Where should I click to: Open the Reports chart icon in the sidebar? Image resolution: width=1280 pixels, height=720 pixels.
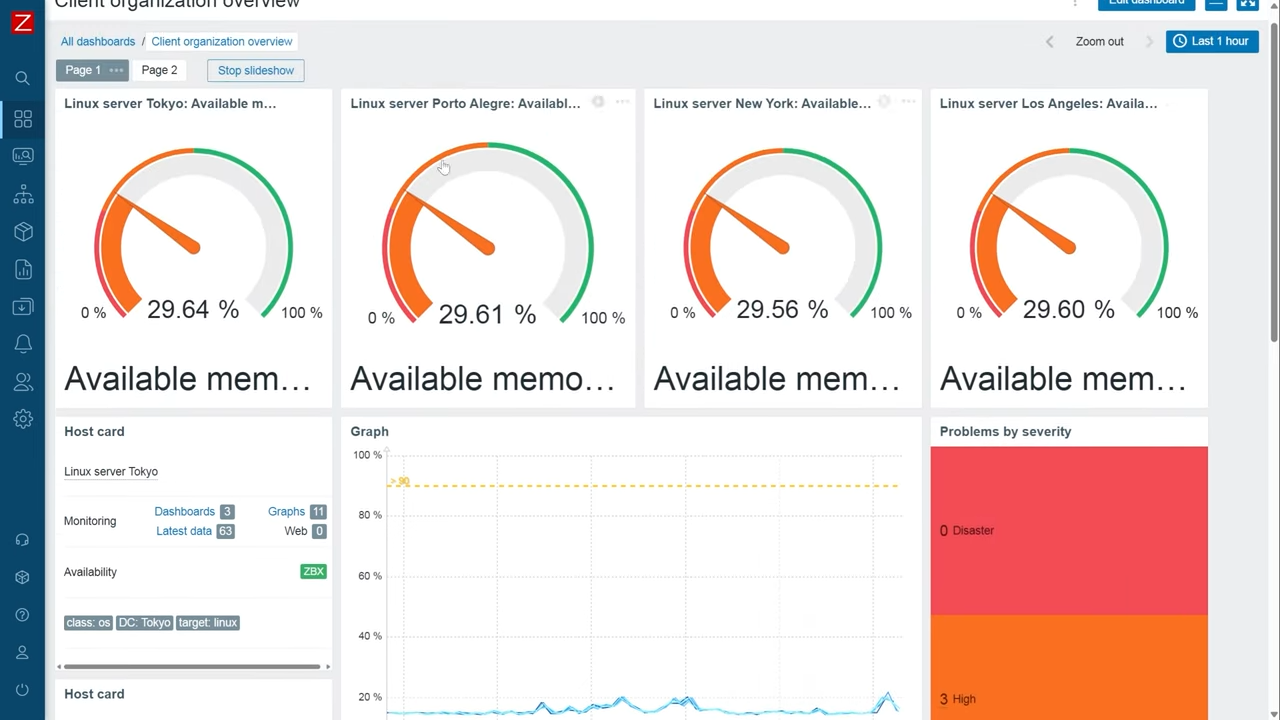pos(22,270)
